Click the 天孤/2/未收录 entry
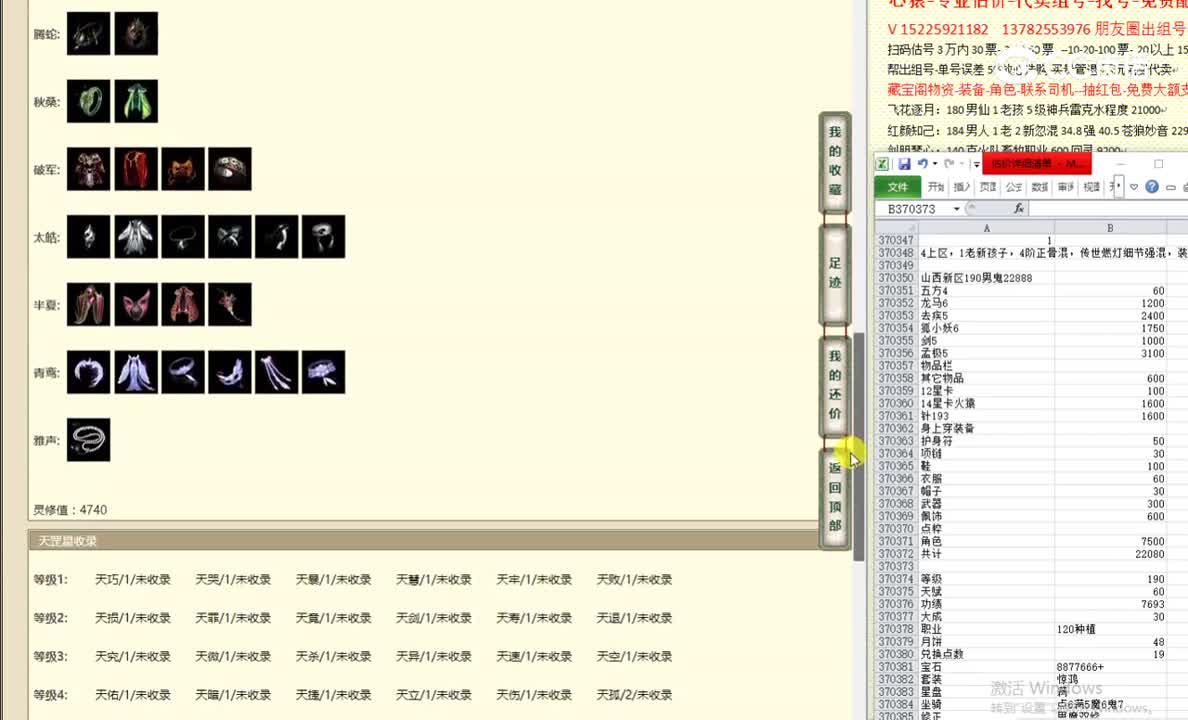1188x720 pixels. coord(634,695)
